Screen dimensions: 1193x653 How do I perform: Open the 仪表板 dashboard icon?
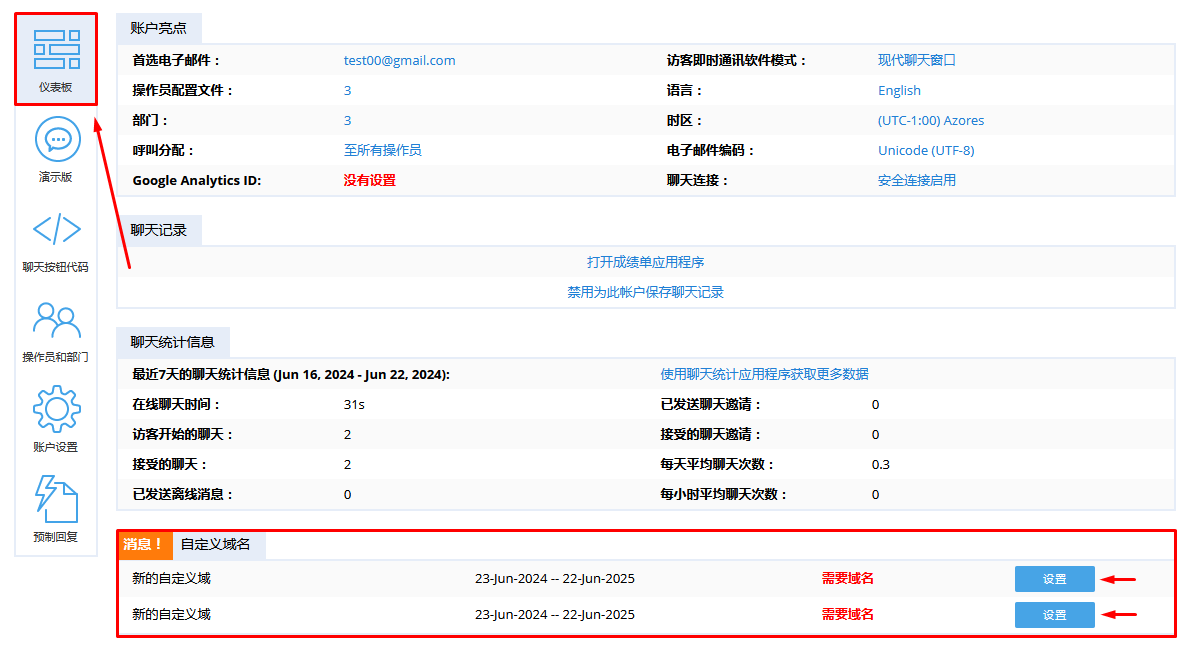[56, 58]
